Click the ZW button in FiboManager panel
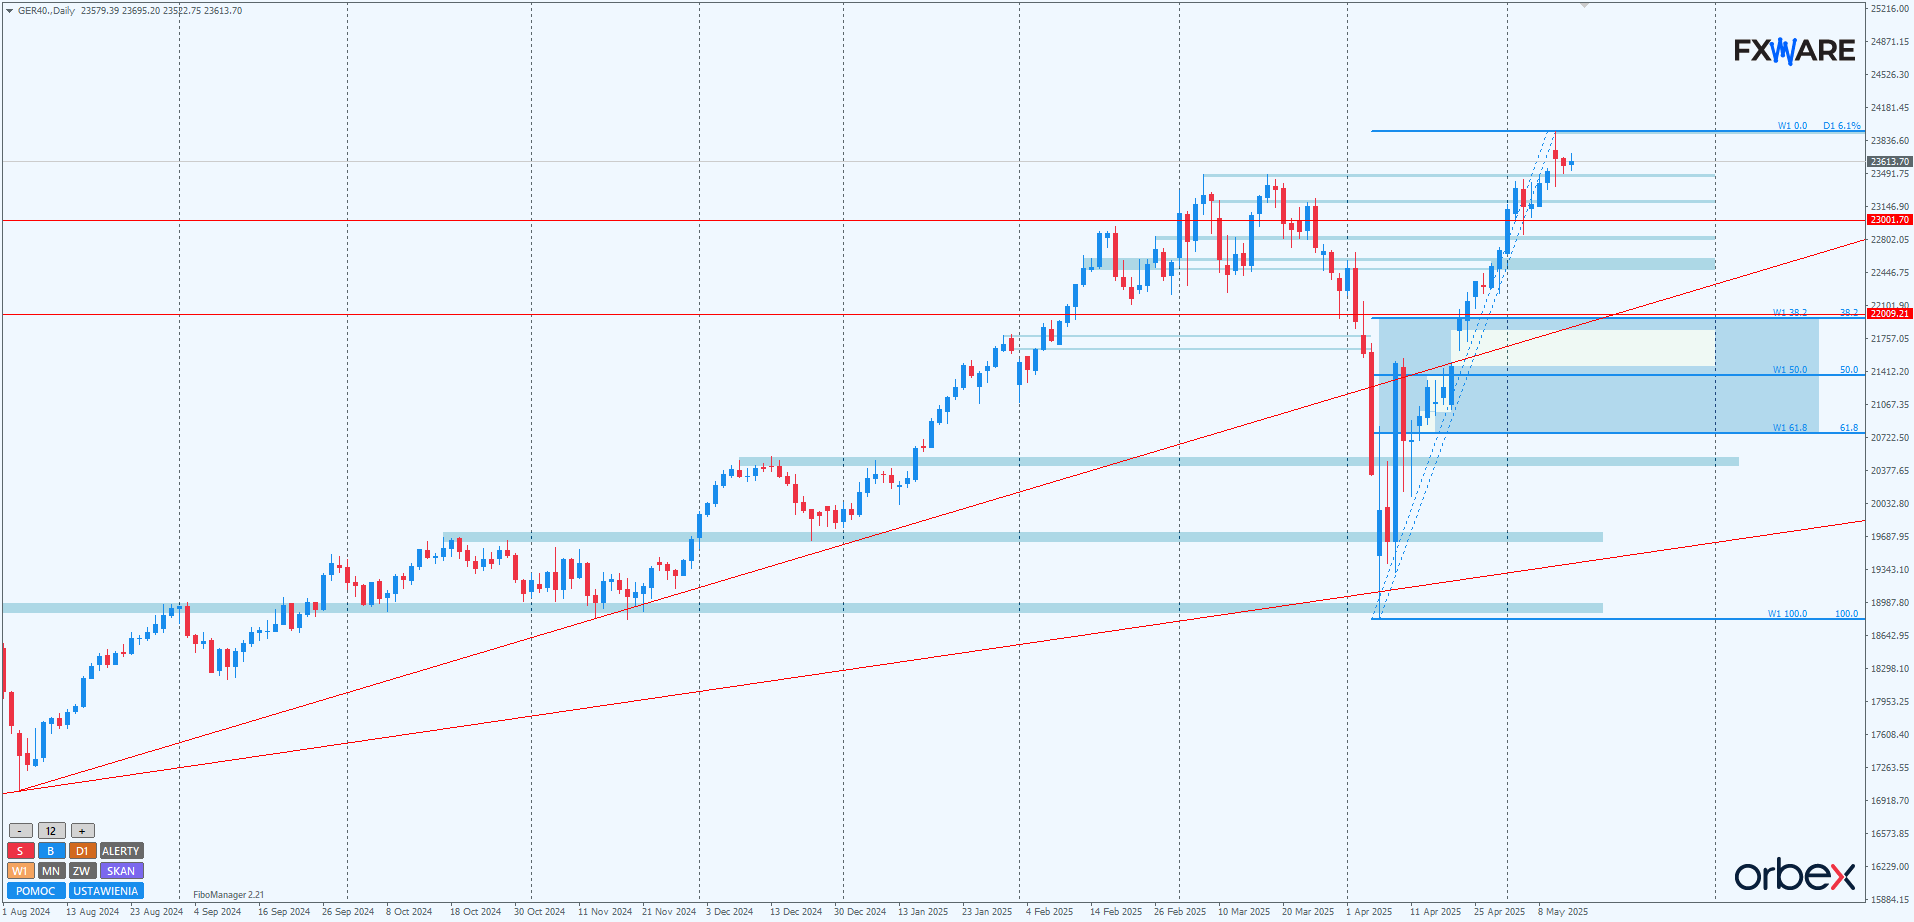Screen dimensions: 1914x922 coord(82,871)
